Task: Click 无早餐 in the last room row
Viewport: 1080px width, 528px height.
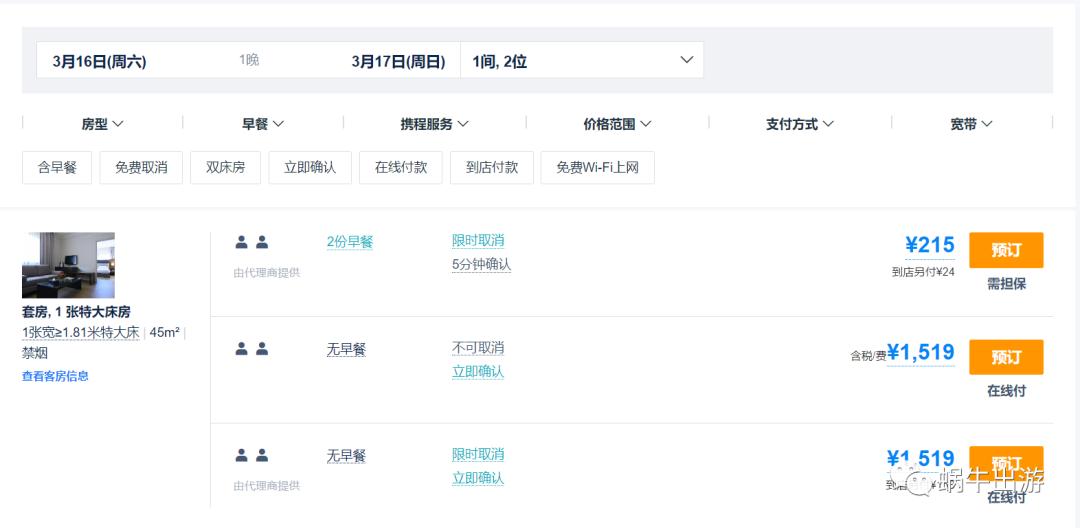Action: (x=346, y=456)
